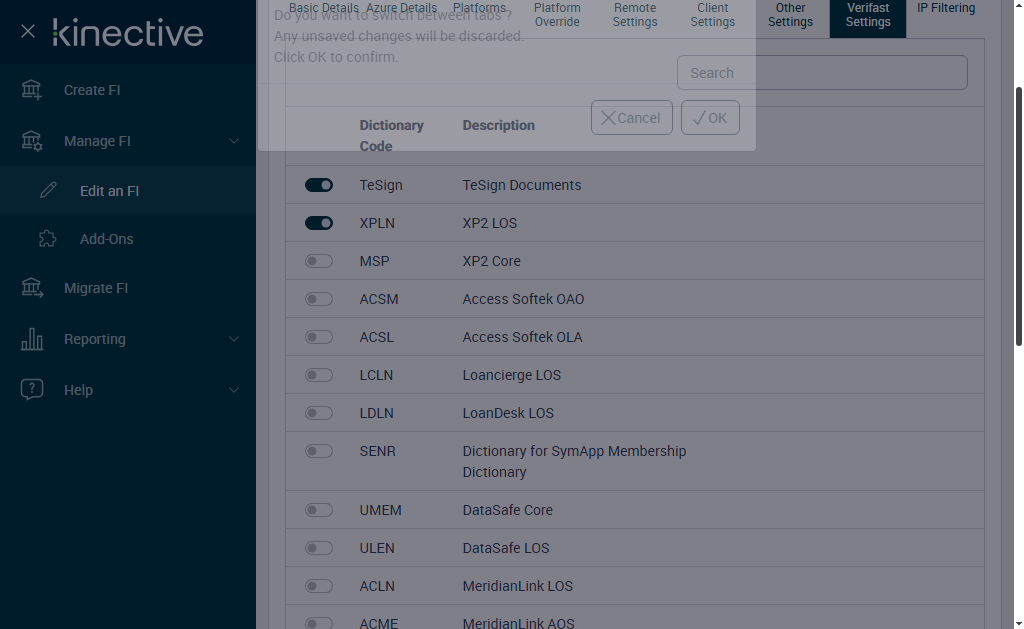
Task: Open the Platform Override tab
Action: click(x=557, y=15)
